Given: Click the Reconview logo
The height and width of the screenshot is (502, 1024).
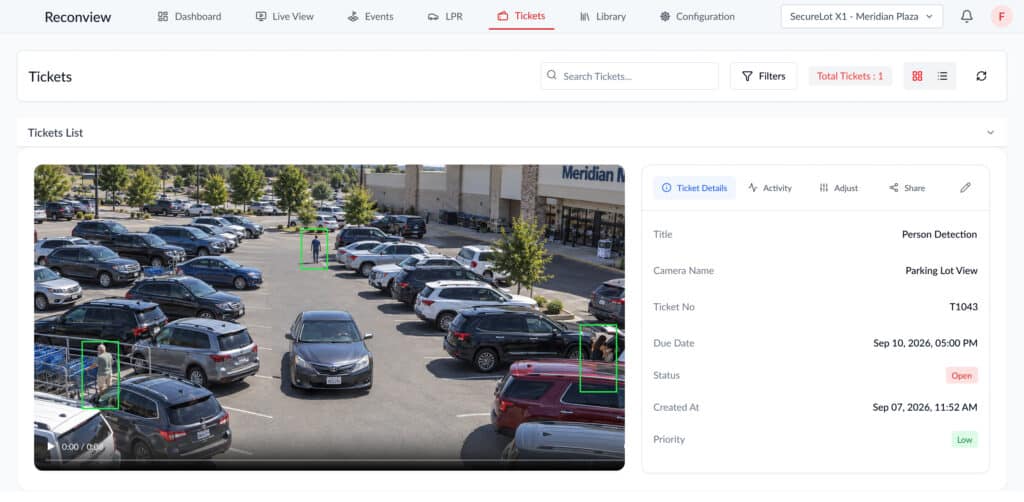Looking at the screenshot, I should point(78,17).
